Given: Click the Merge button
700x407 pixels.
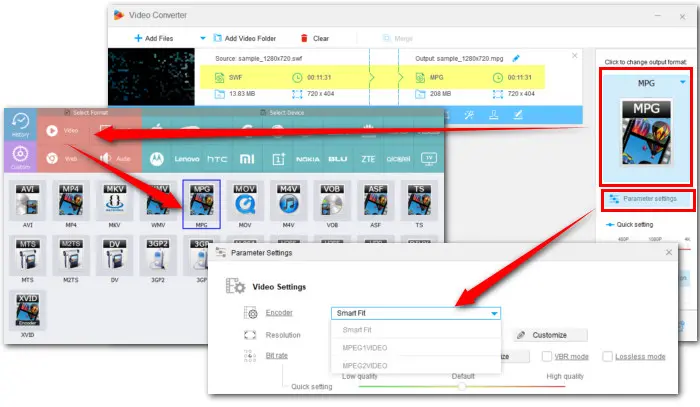Looking at the screenshot, I should coord(398,38).
